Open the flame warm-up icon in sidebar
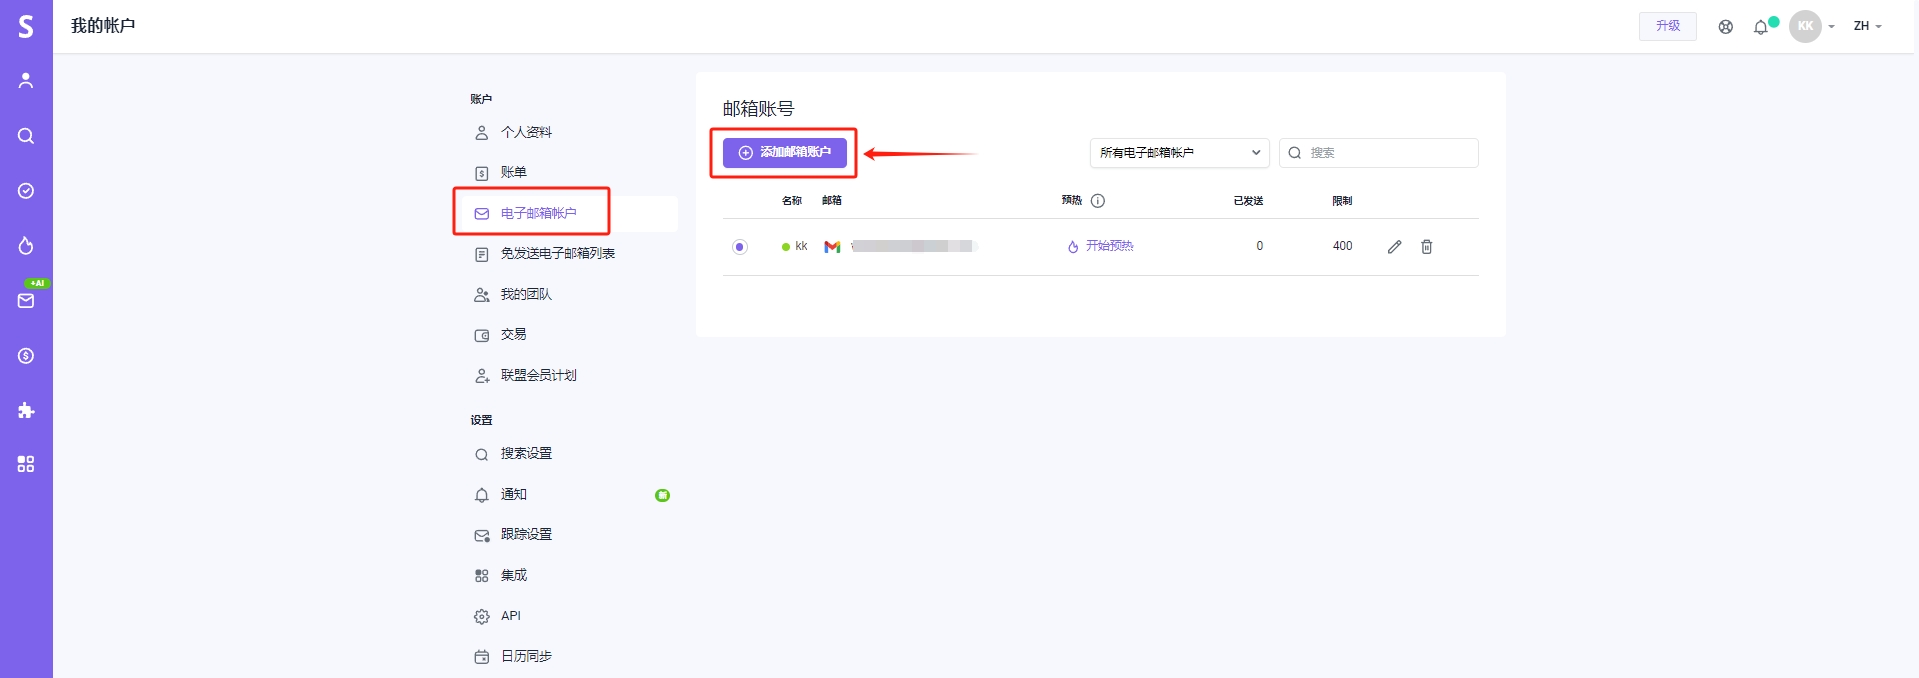 26,246
